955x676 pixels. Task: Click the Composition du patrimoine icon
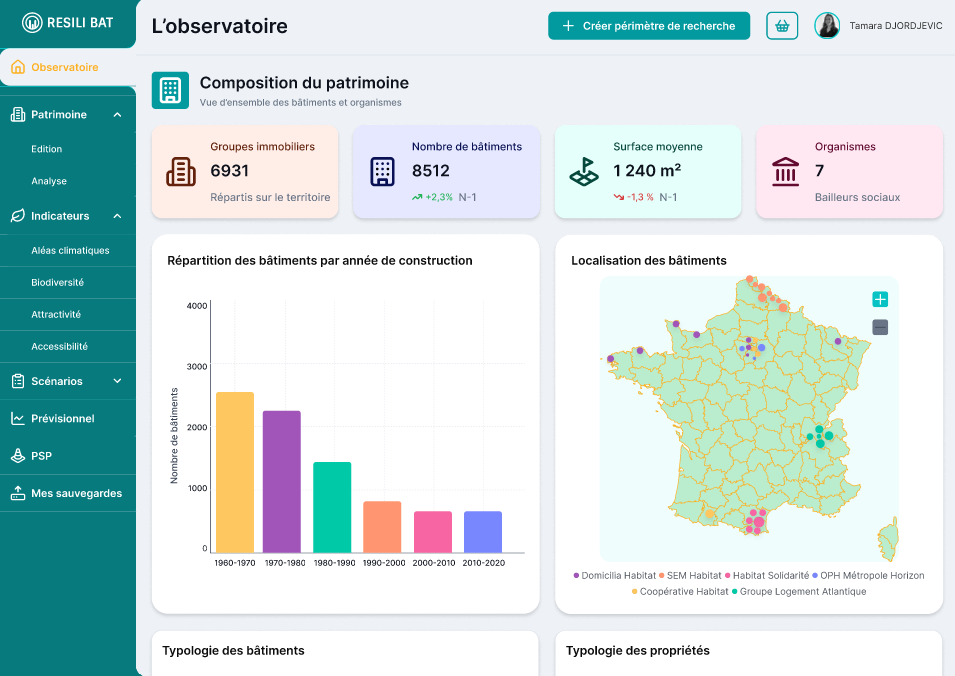tap(170, 90)
